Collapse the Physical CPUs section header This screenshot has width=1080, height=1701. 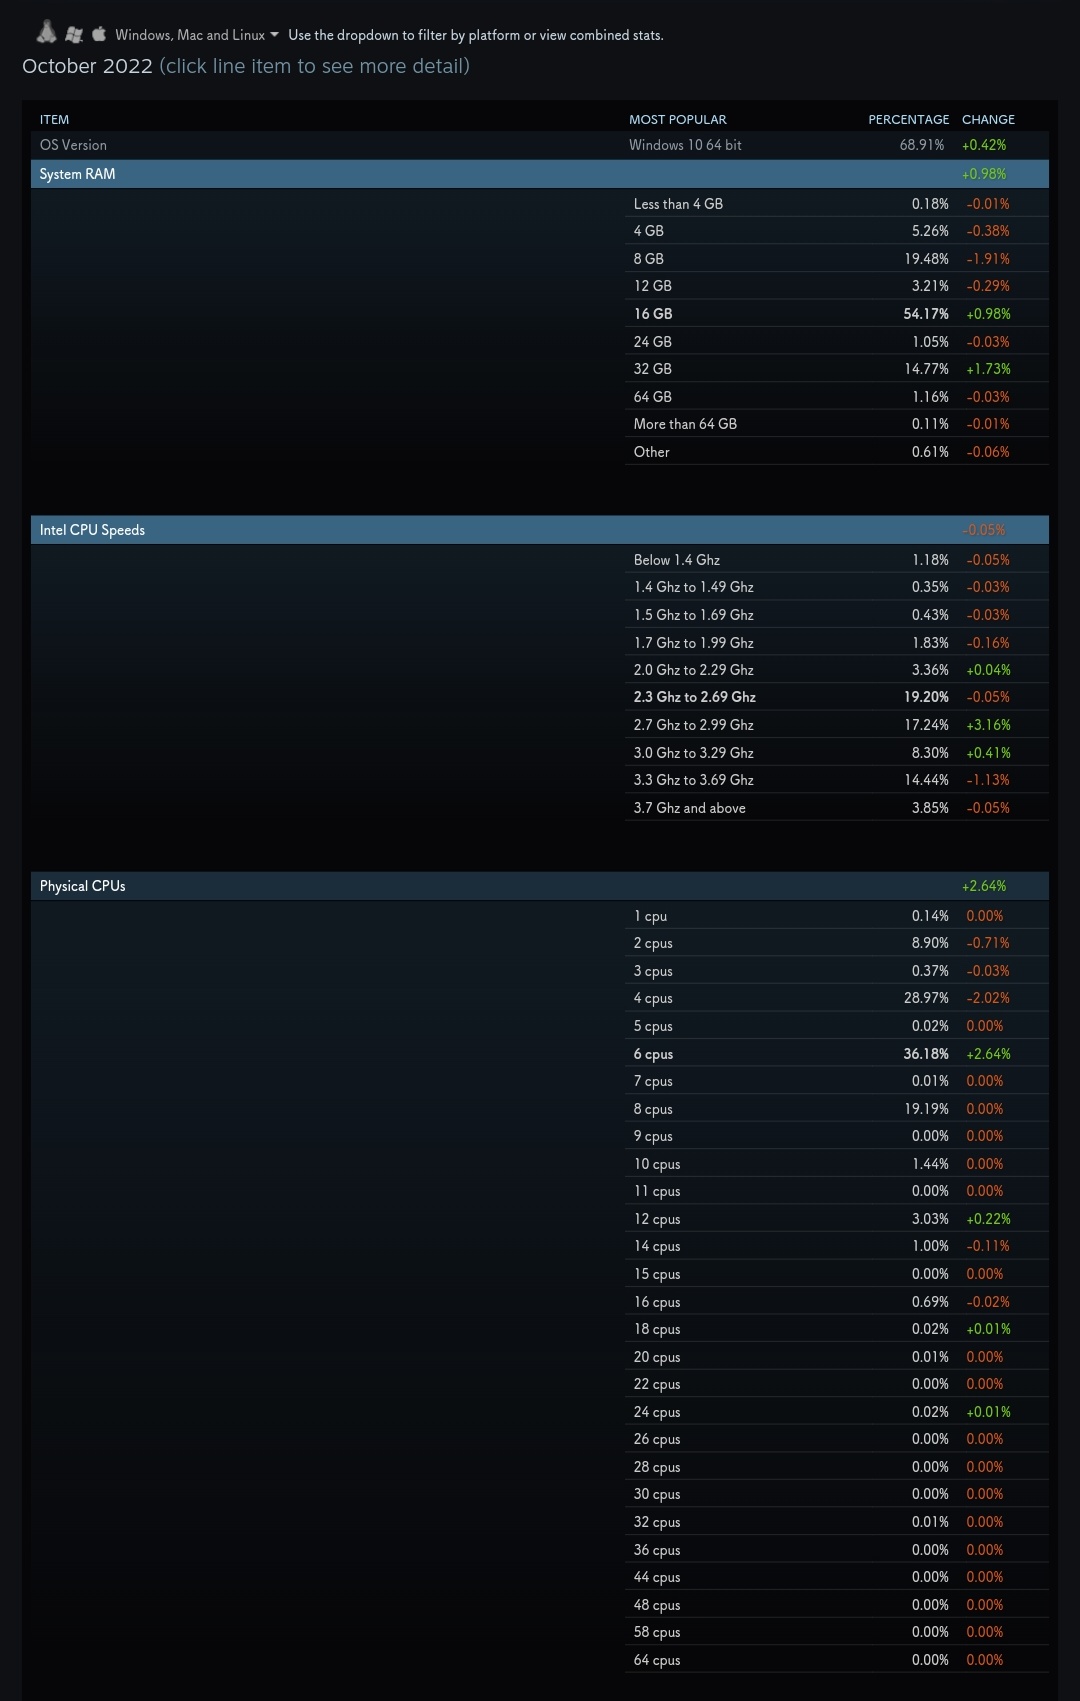[540, 886]
